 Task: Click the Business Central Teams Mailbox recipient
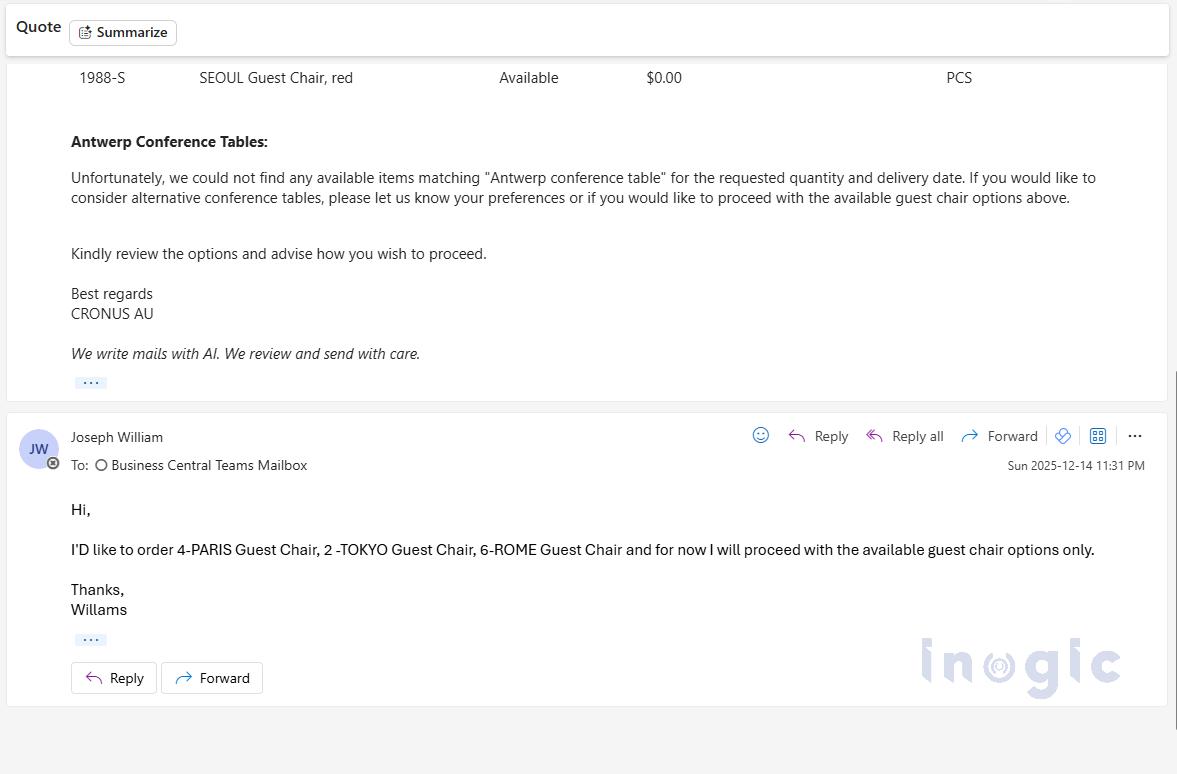pos(209,465)
